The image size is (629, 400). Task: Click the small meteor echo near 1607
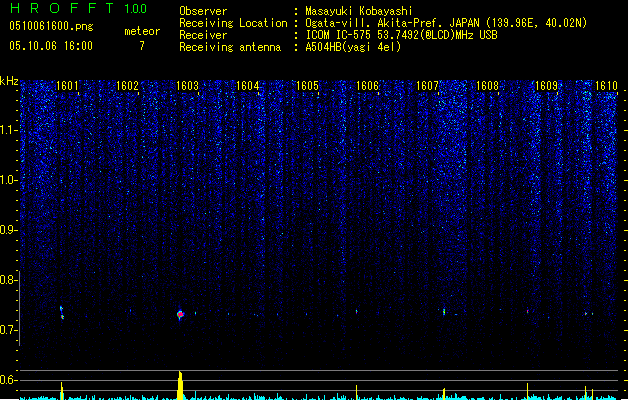pyautogui.click(x=444, y=312)
